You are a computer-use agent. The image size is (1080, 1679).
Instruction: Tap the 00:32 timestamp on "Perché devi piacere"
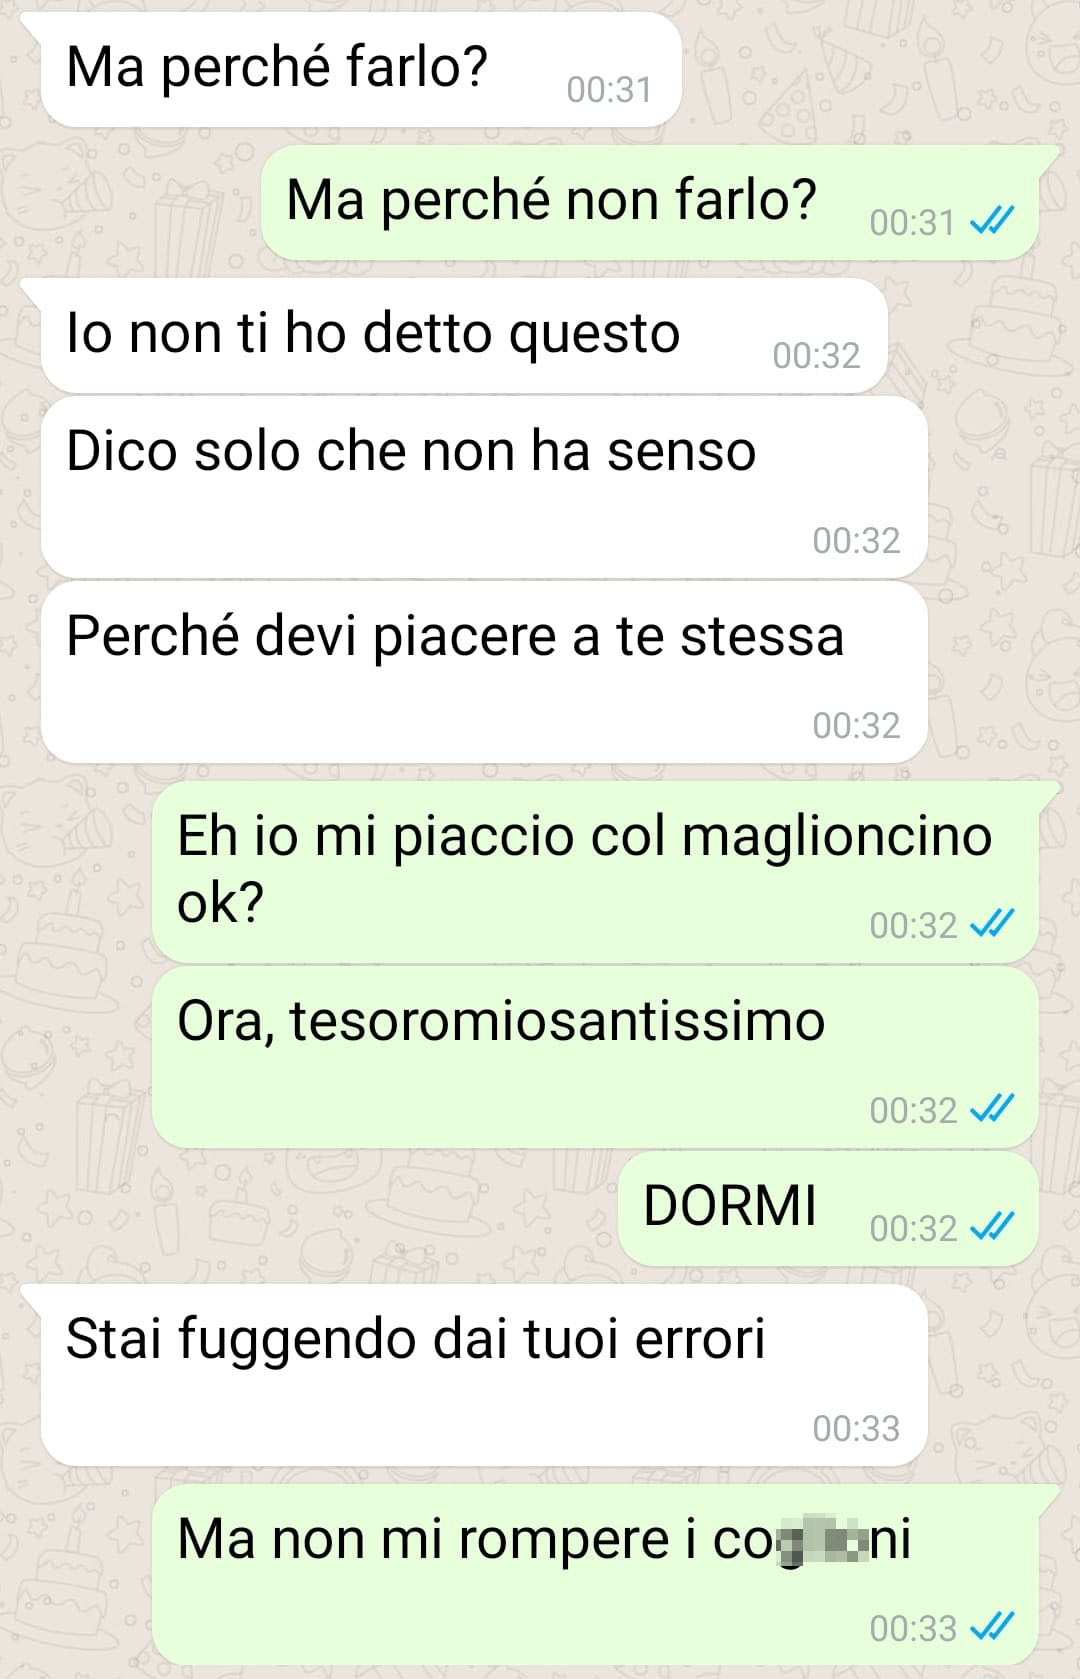coord(856,725)
